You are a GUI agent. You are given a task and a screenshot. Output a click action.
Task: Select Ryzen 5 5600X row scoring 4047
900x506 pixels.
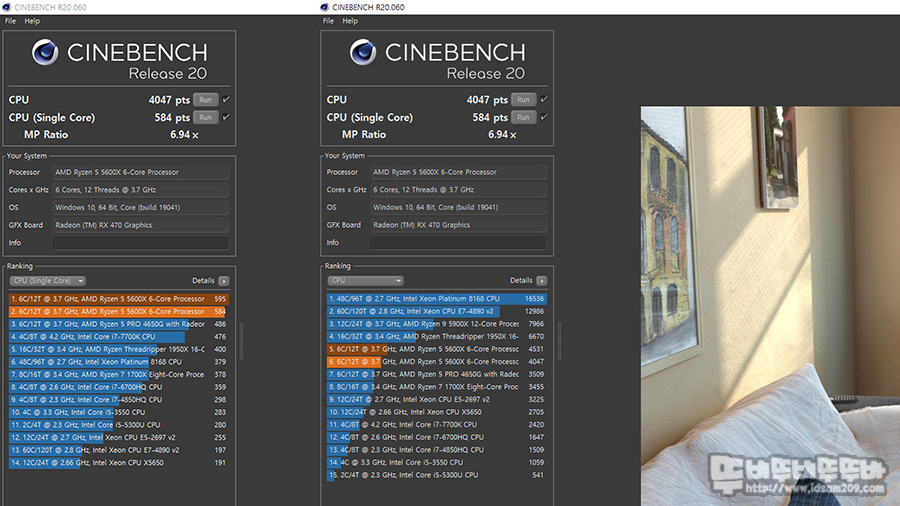(x=436, y=362)
